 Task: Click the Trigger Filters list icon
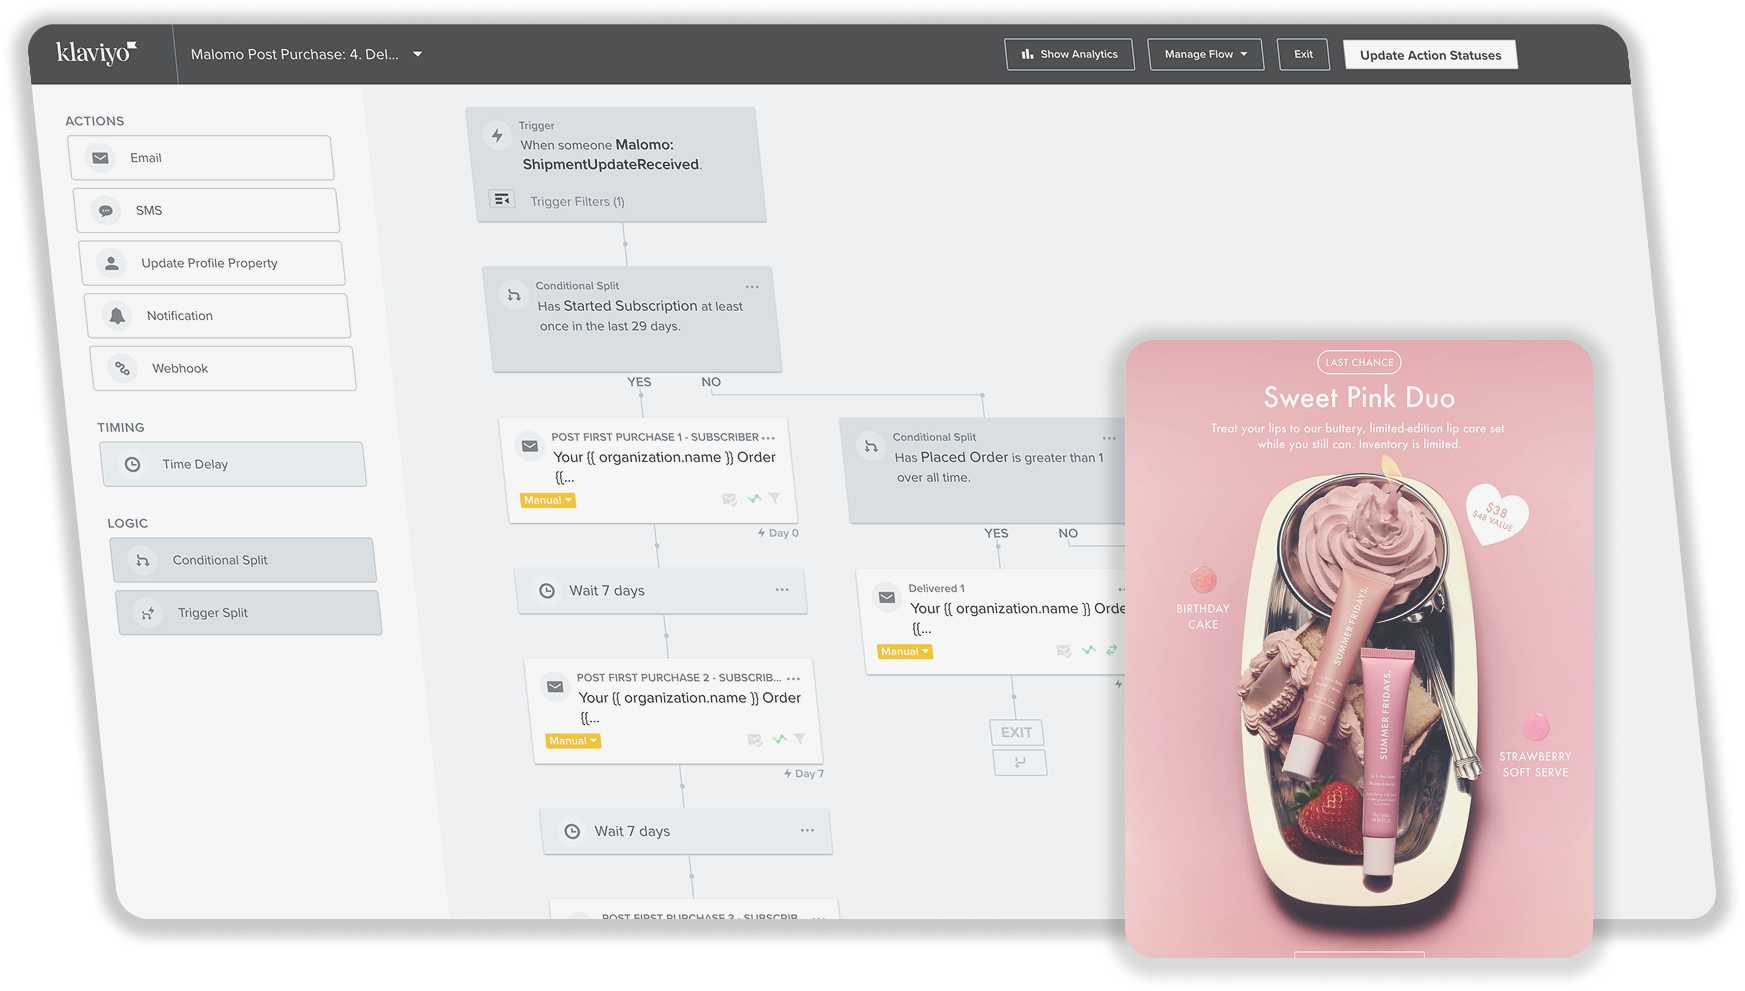click(502, 200)
